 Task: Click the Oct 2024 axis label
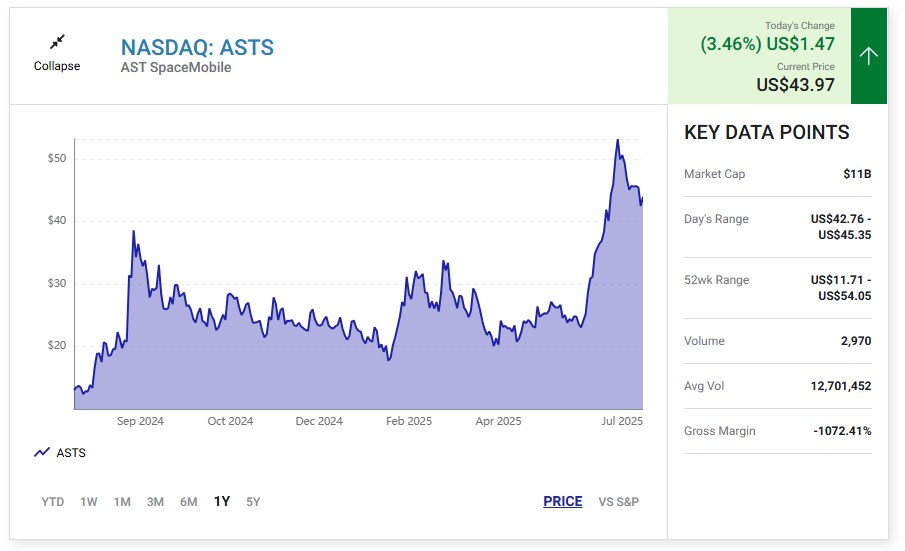[x=230, y=421]
